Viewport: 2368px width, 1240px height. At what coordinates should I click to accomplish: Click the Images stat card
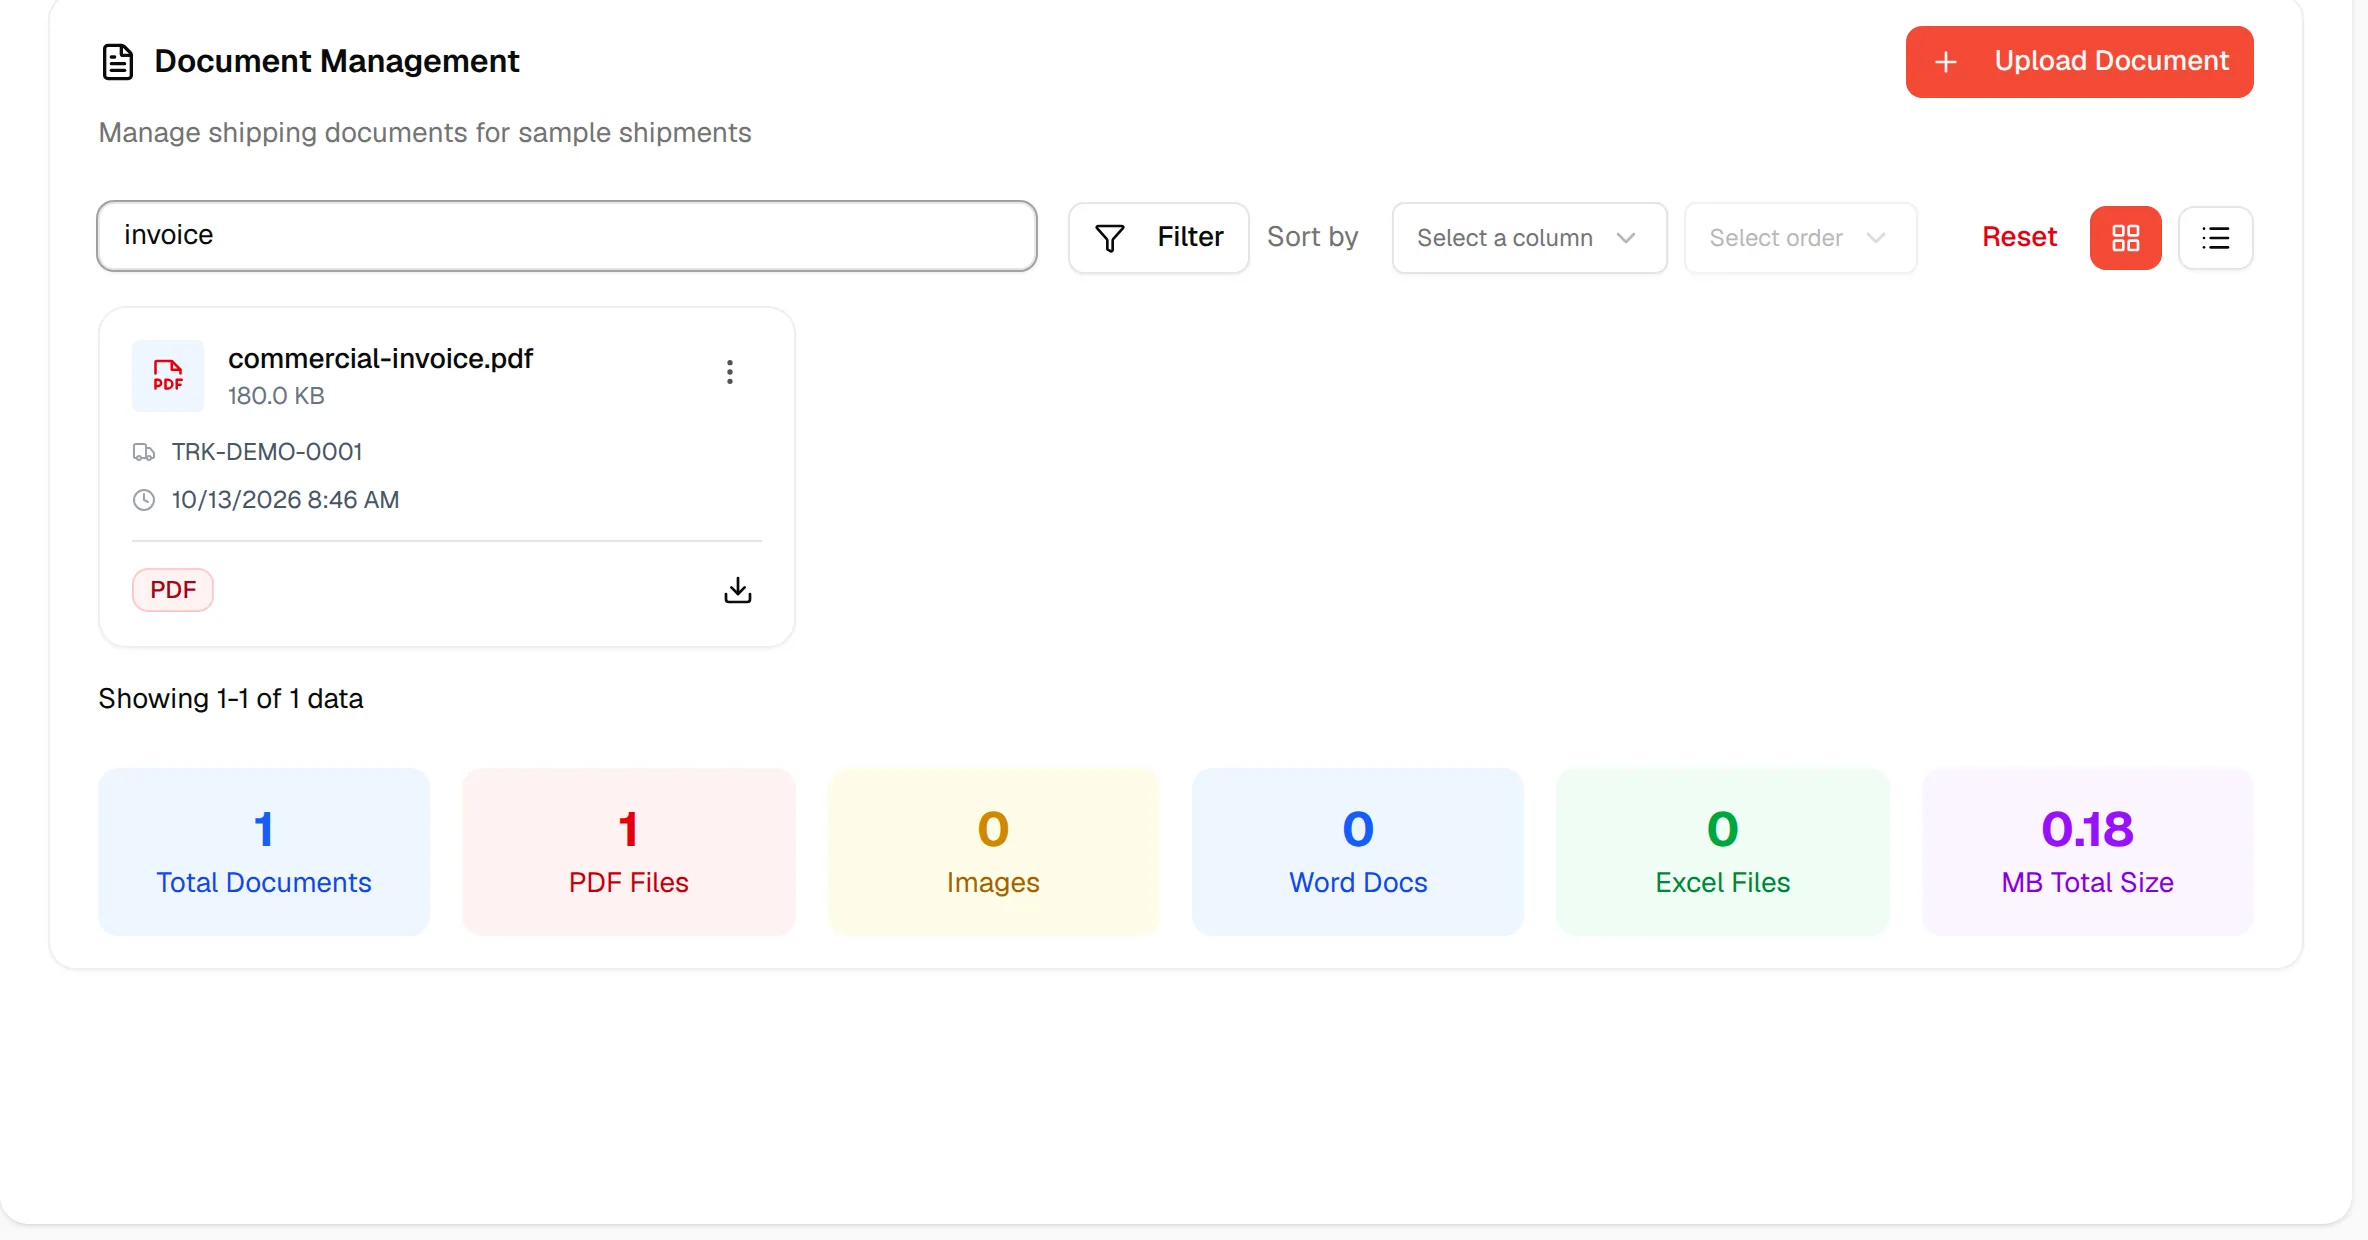(x=993, y=852)
